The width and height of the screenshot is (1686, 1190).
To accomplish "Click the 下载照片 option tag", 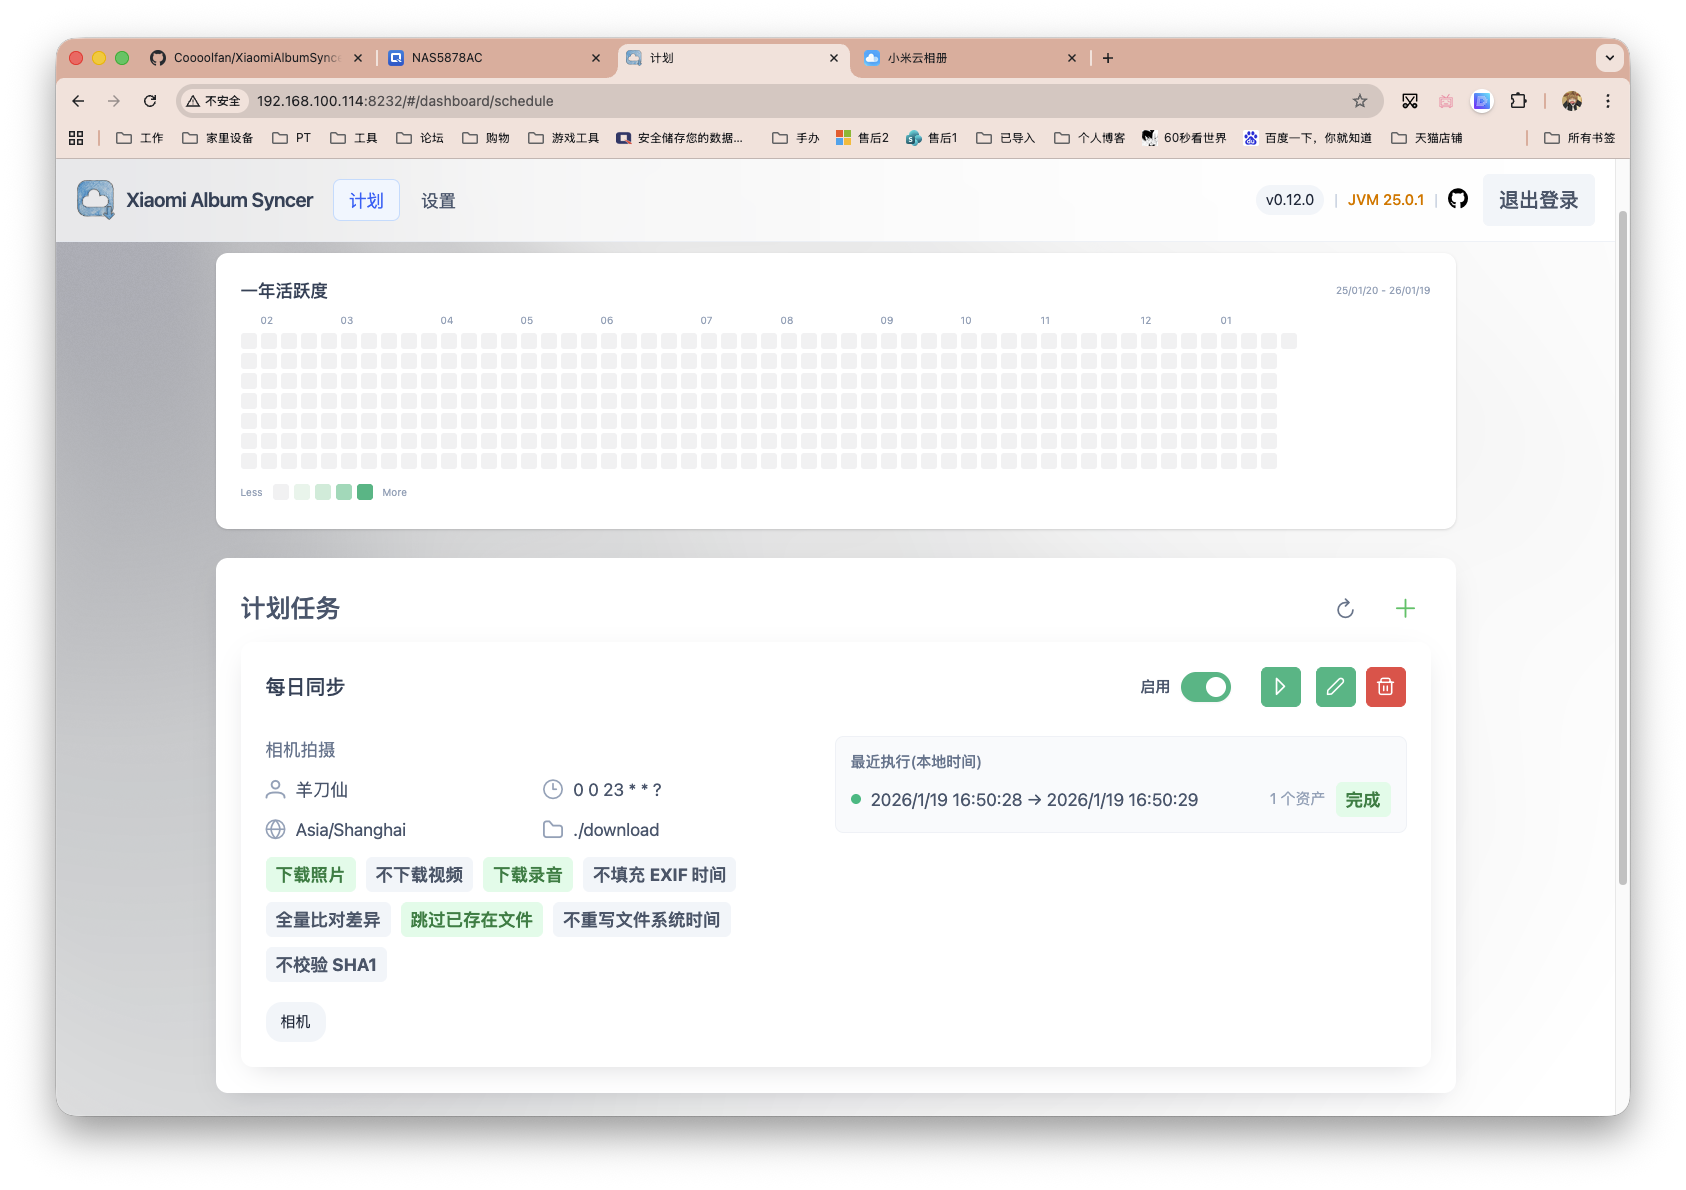I will click(310, 874).
